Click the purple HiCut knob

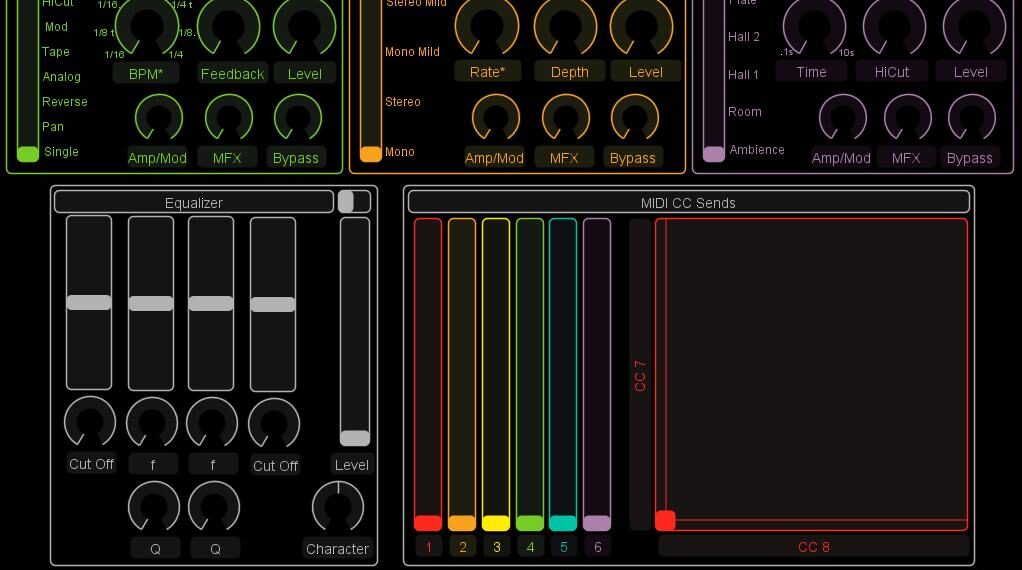894,26
